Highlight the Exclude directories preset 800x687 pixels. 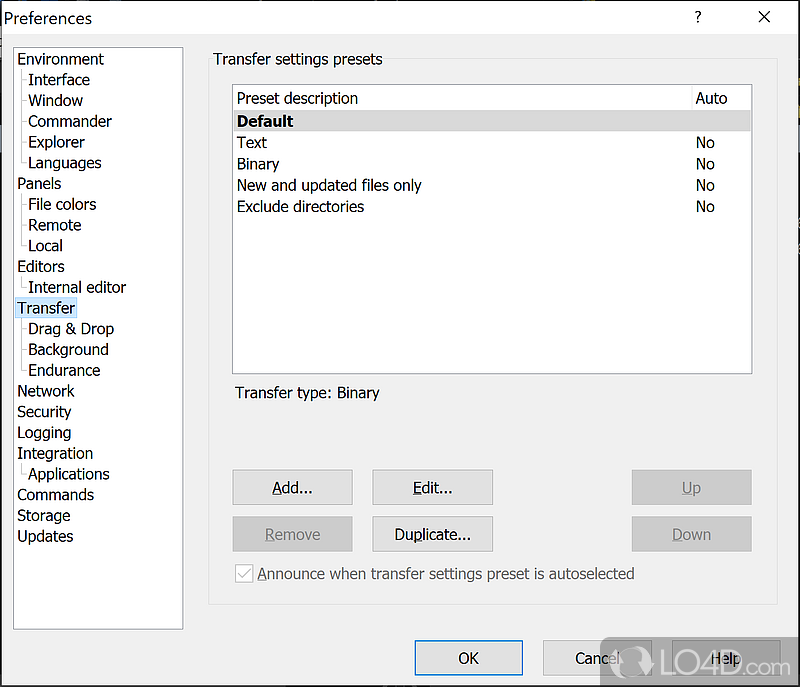point(300,206)
